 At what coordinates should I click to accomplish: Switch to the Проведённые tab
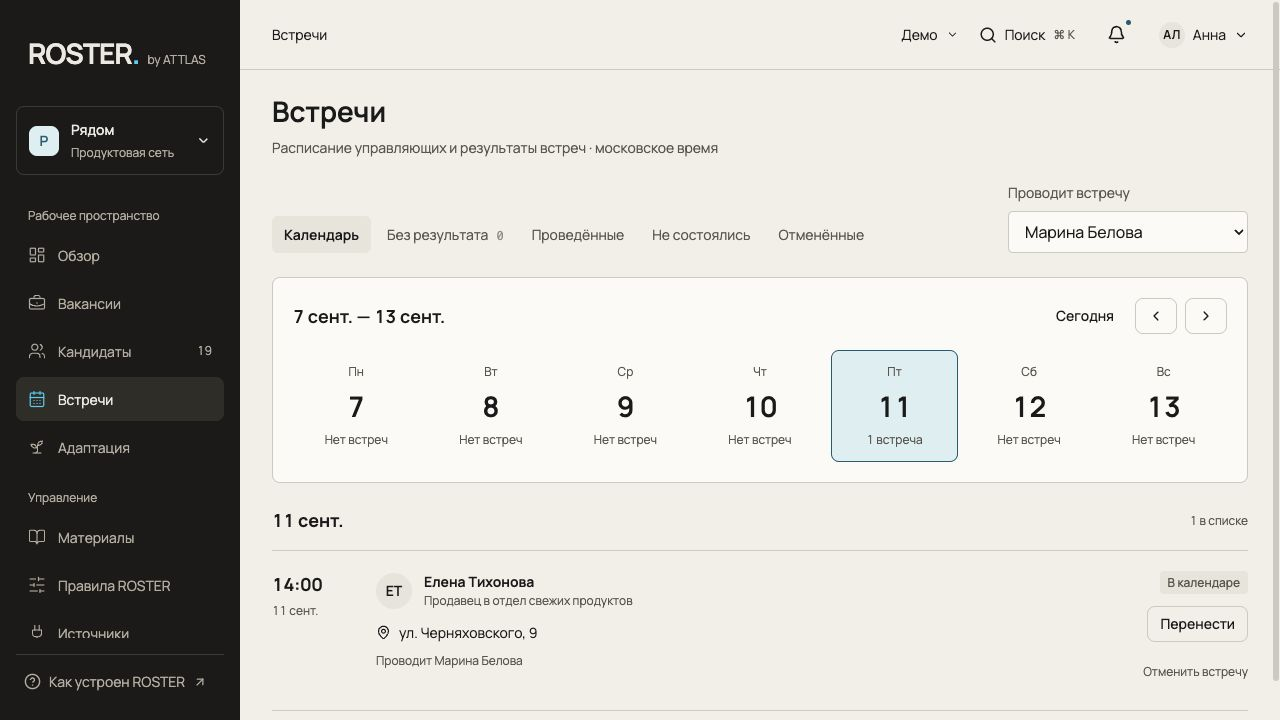(x=578, y=235)
